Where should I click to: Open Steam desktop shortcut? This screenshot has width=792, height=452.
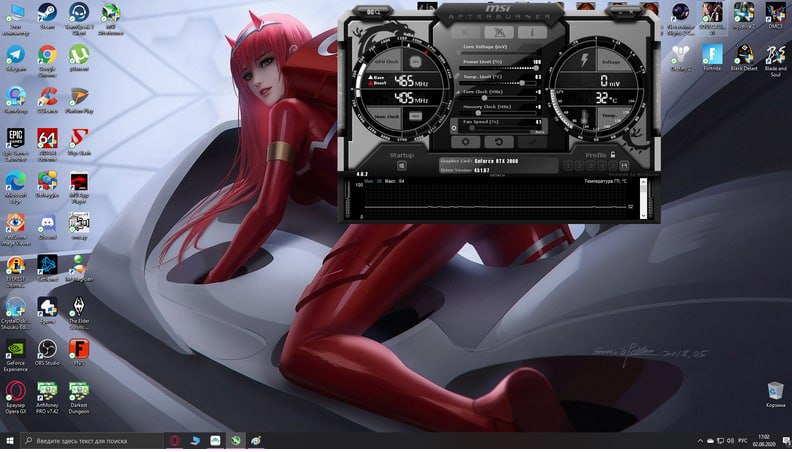point(47,17)
